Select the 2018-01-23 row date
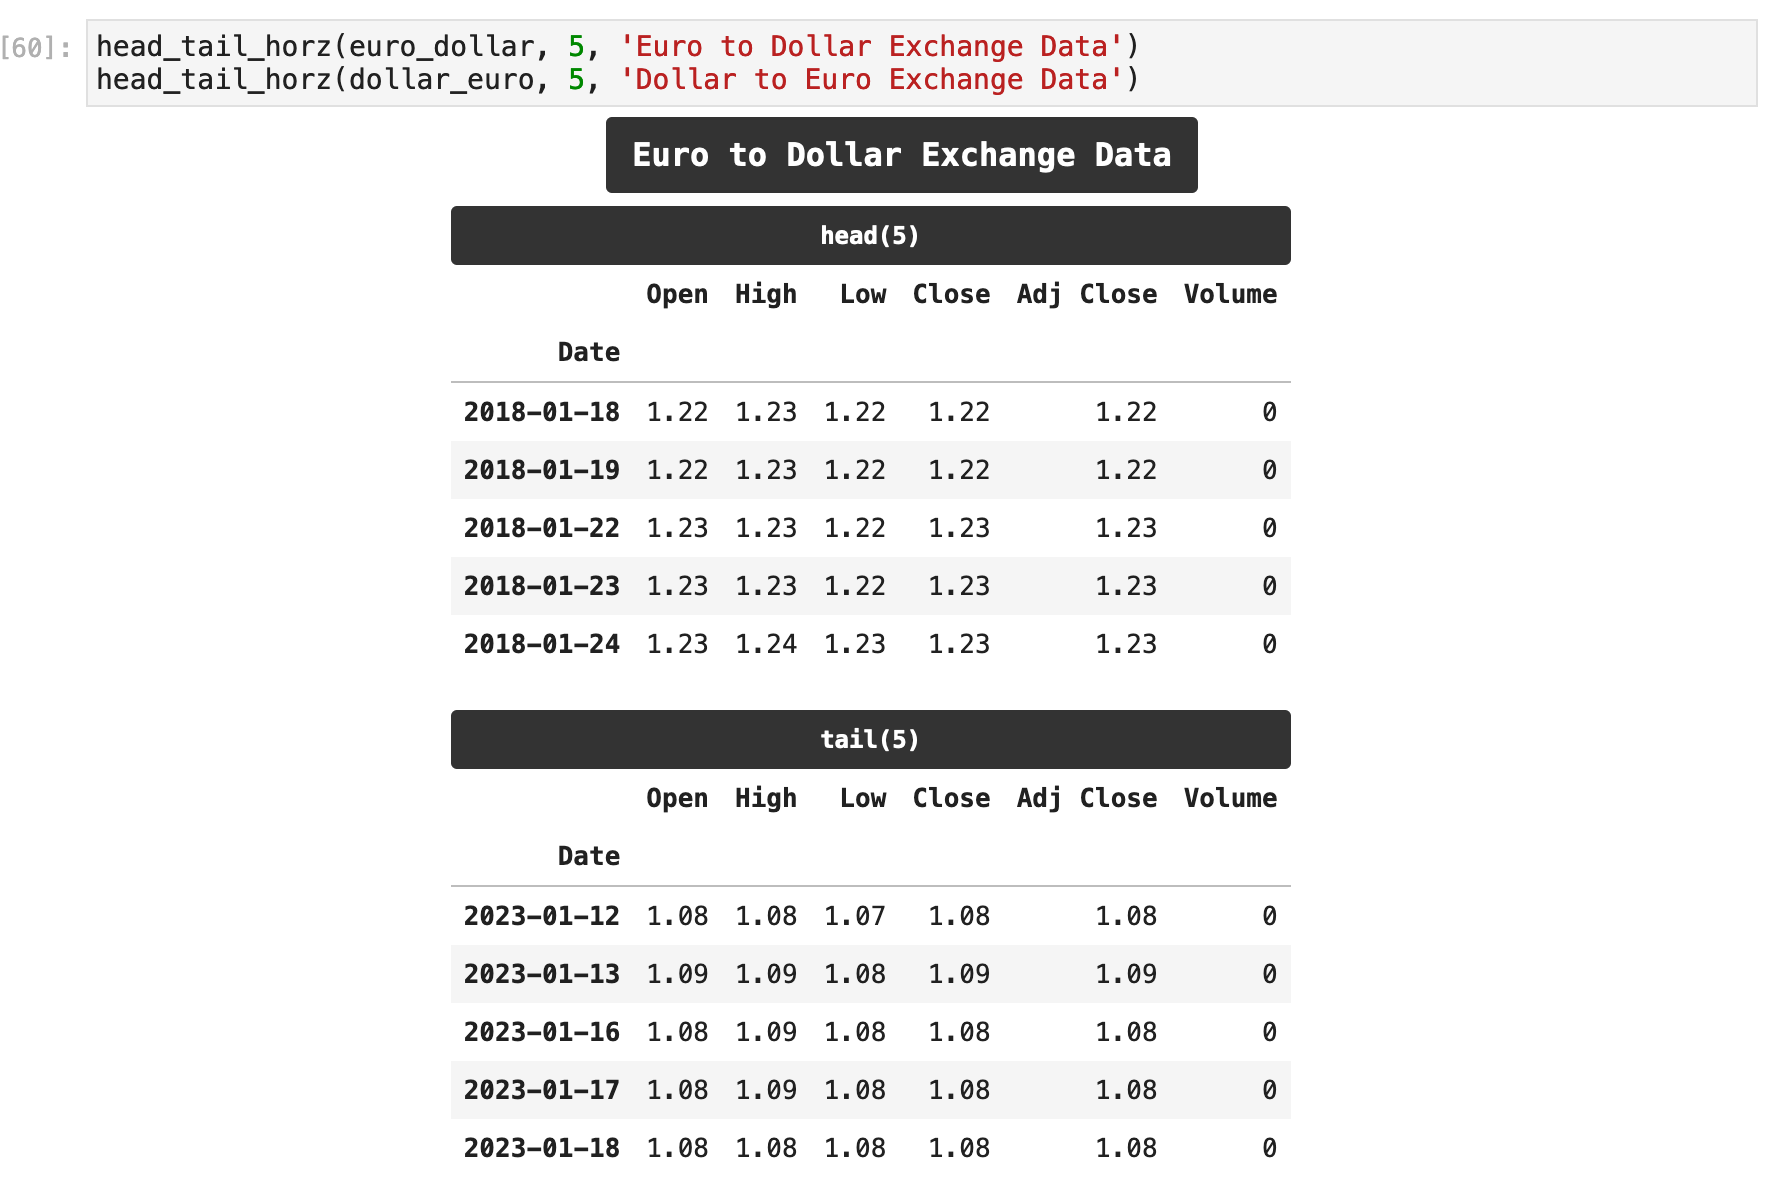Screen dimensions: 1776x1192 pyautogui.click(x=542, y=586)
